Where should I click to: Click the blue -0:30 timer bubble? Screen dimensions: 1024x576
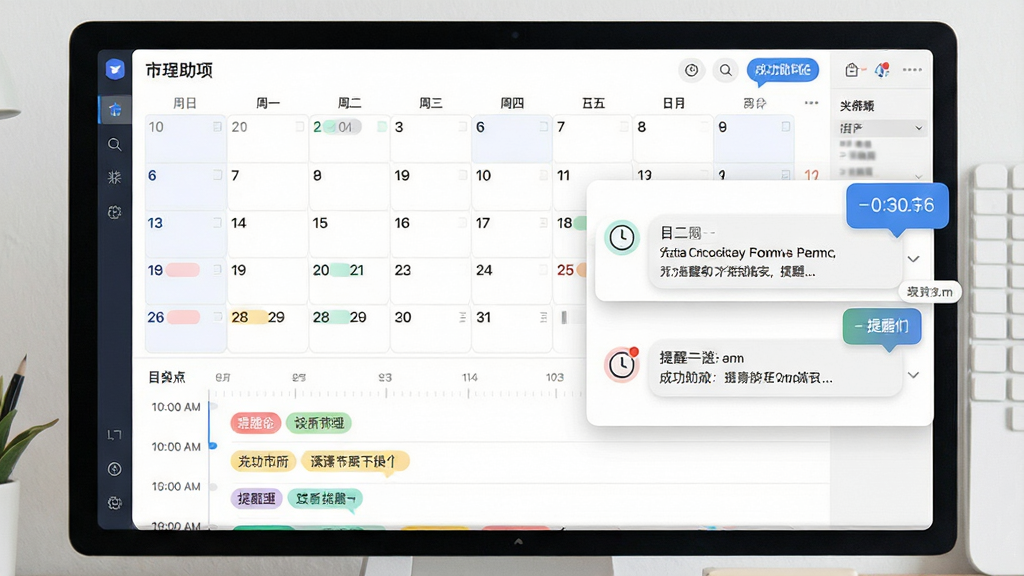point(897,206)
